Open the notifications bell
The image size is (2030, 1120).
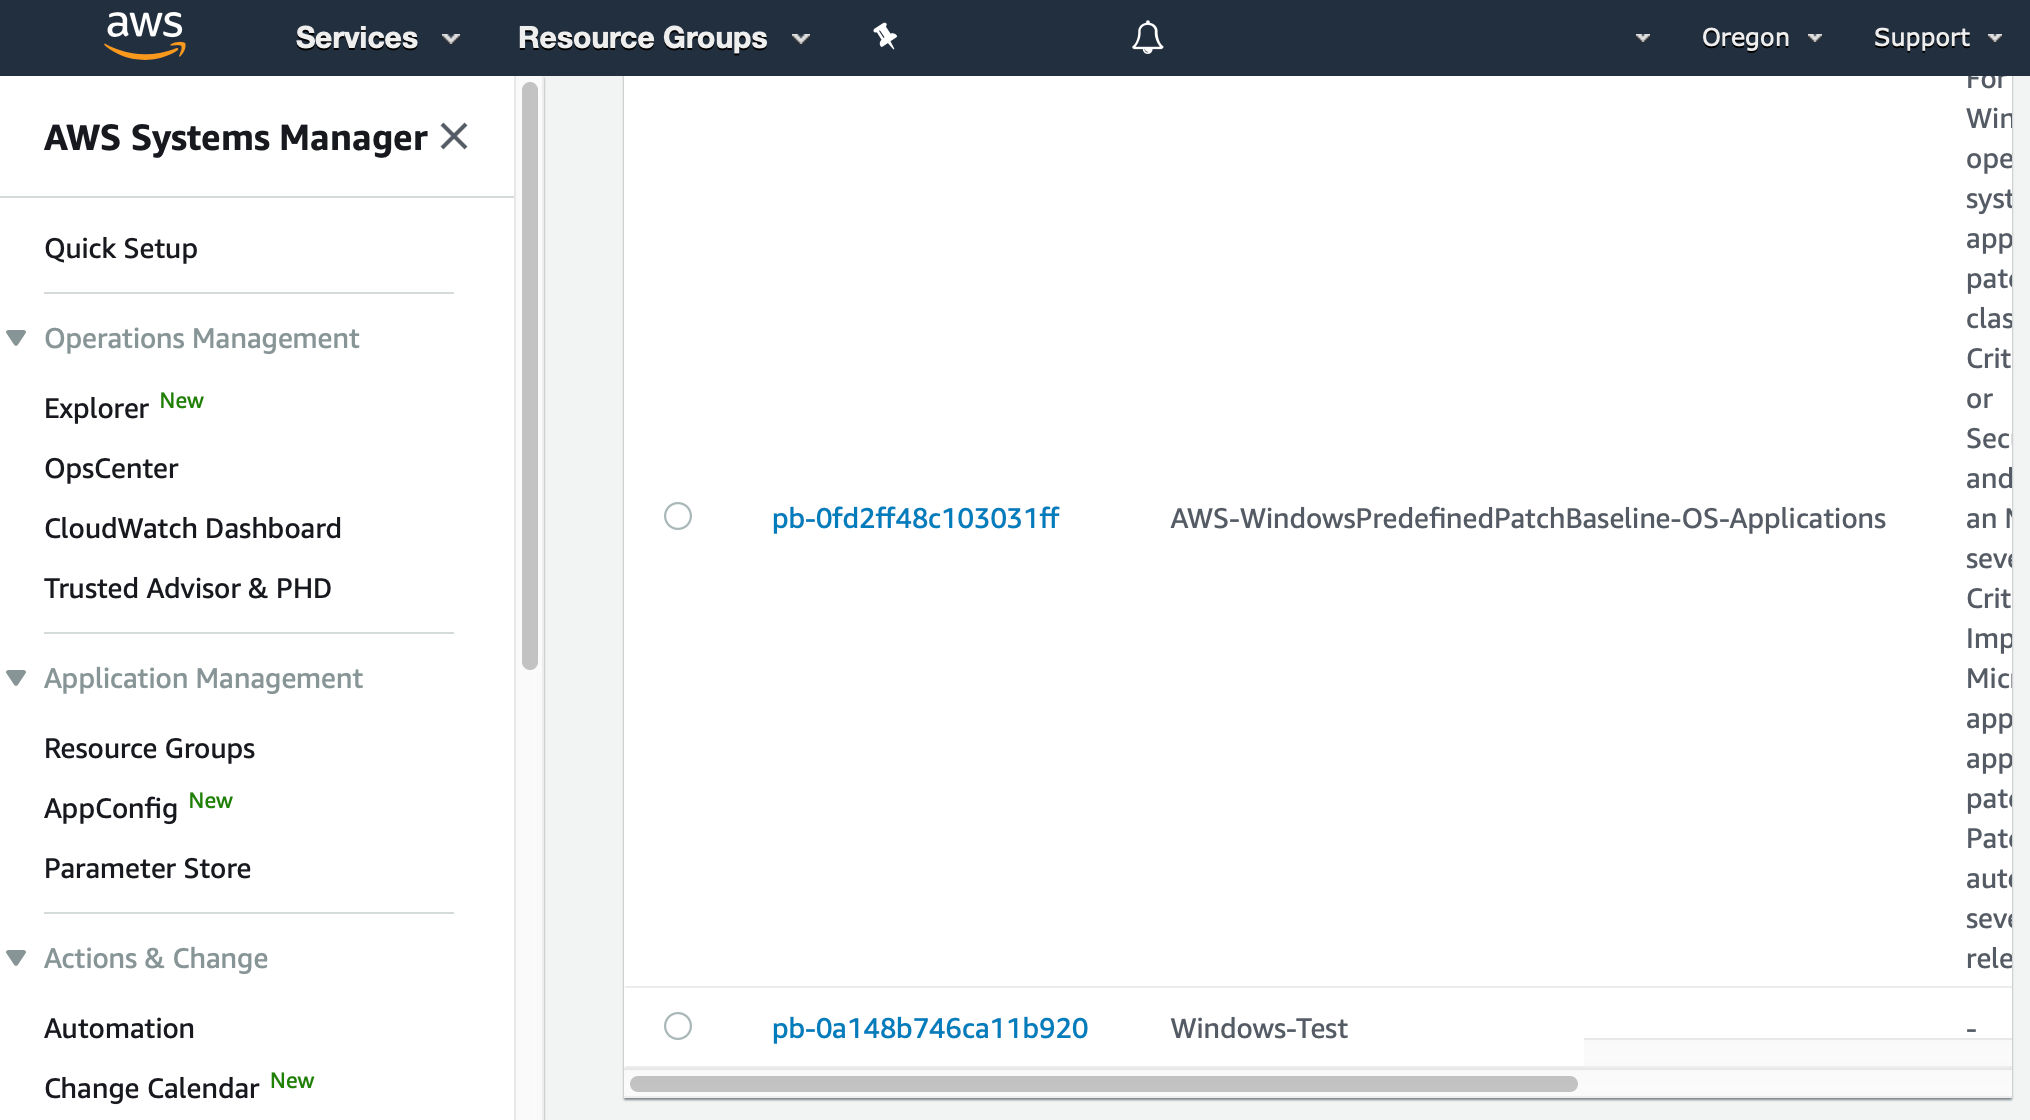pyautogui.click(x=1146, y=36)
